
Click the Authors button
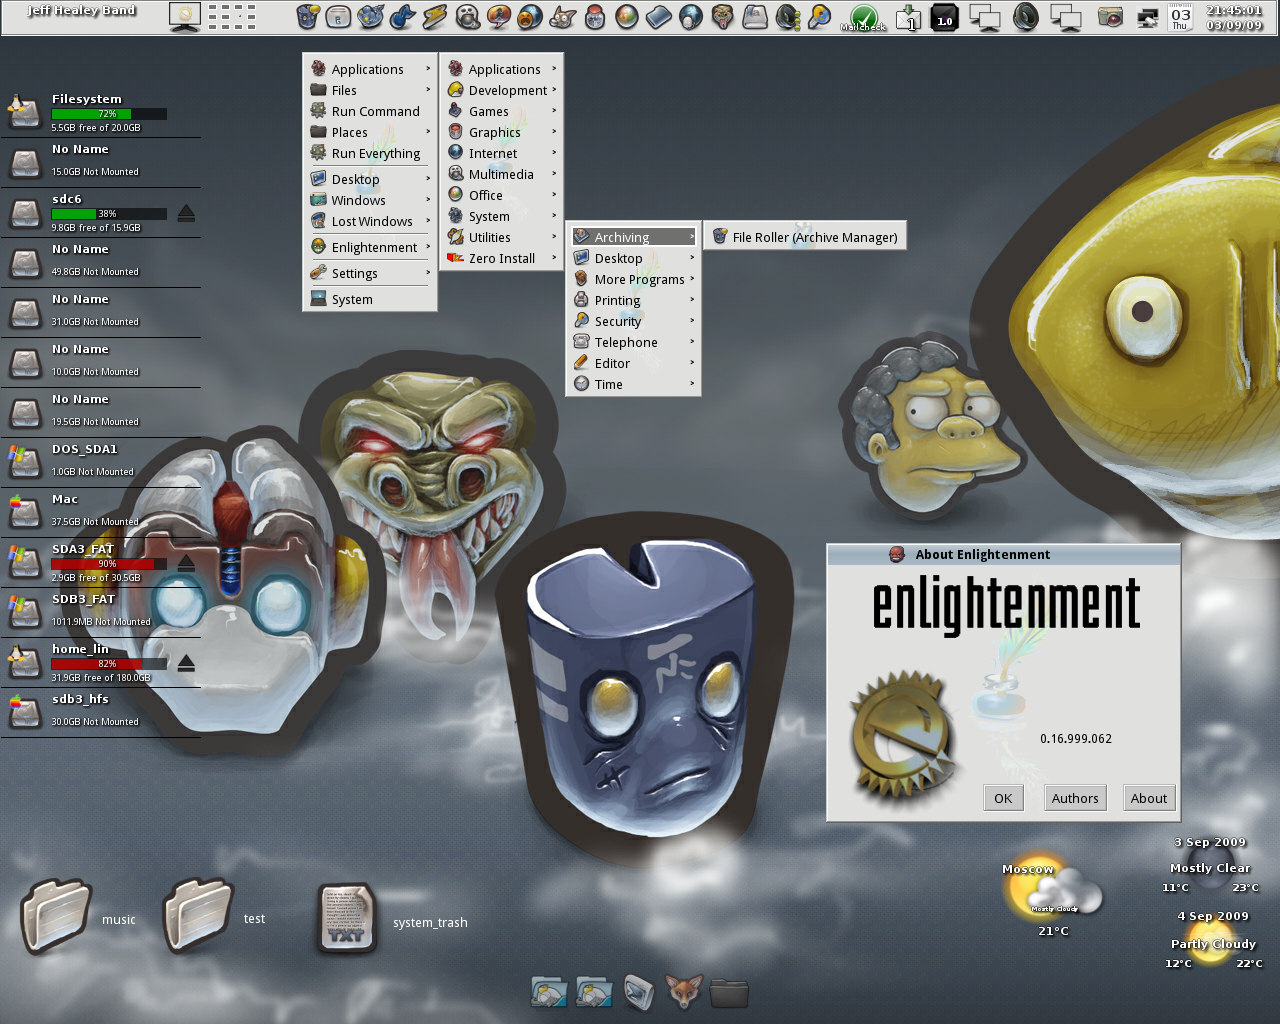[x=1075, y=798]
